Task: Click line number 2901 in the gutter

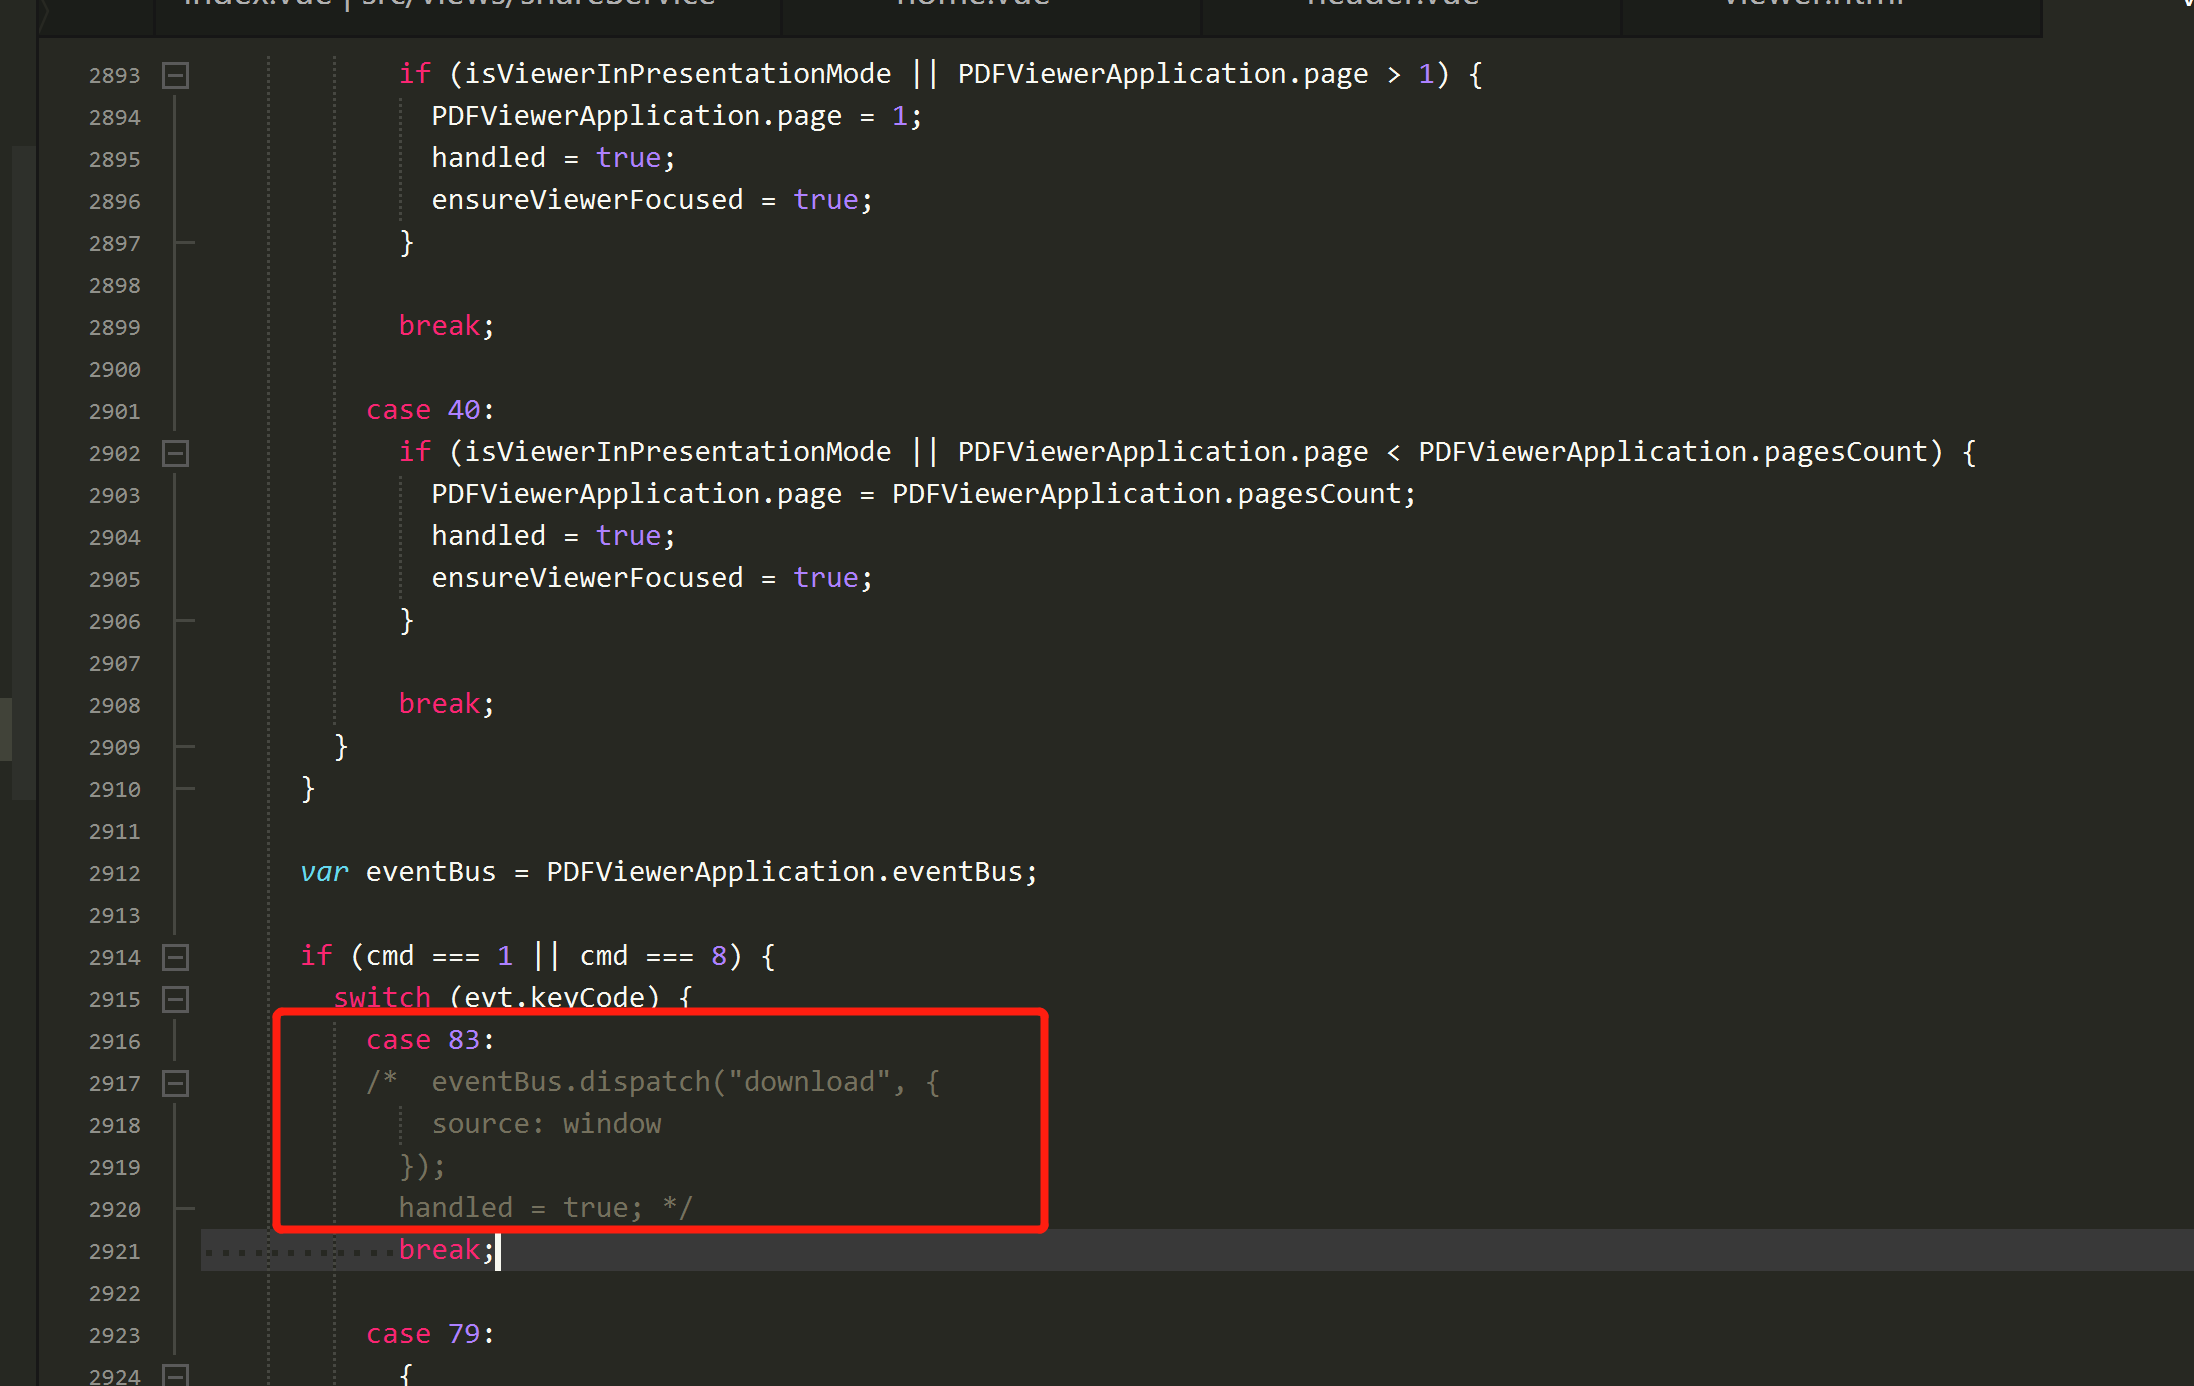Action: click(114, 411)
